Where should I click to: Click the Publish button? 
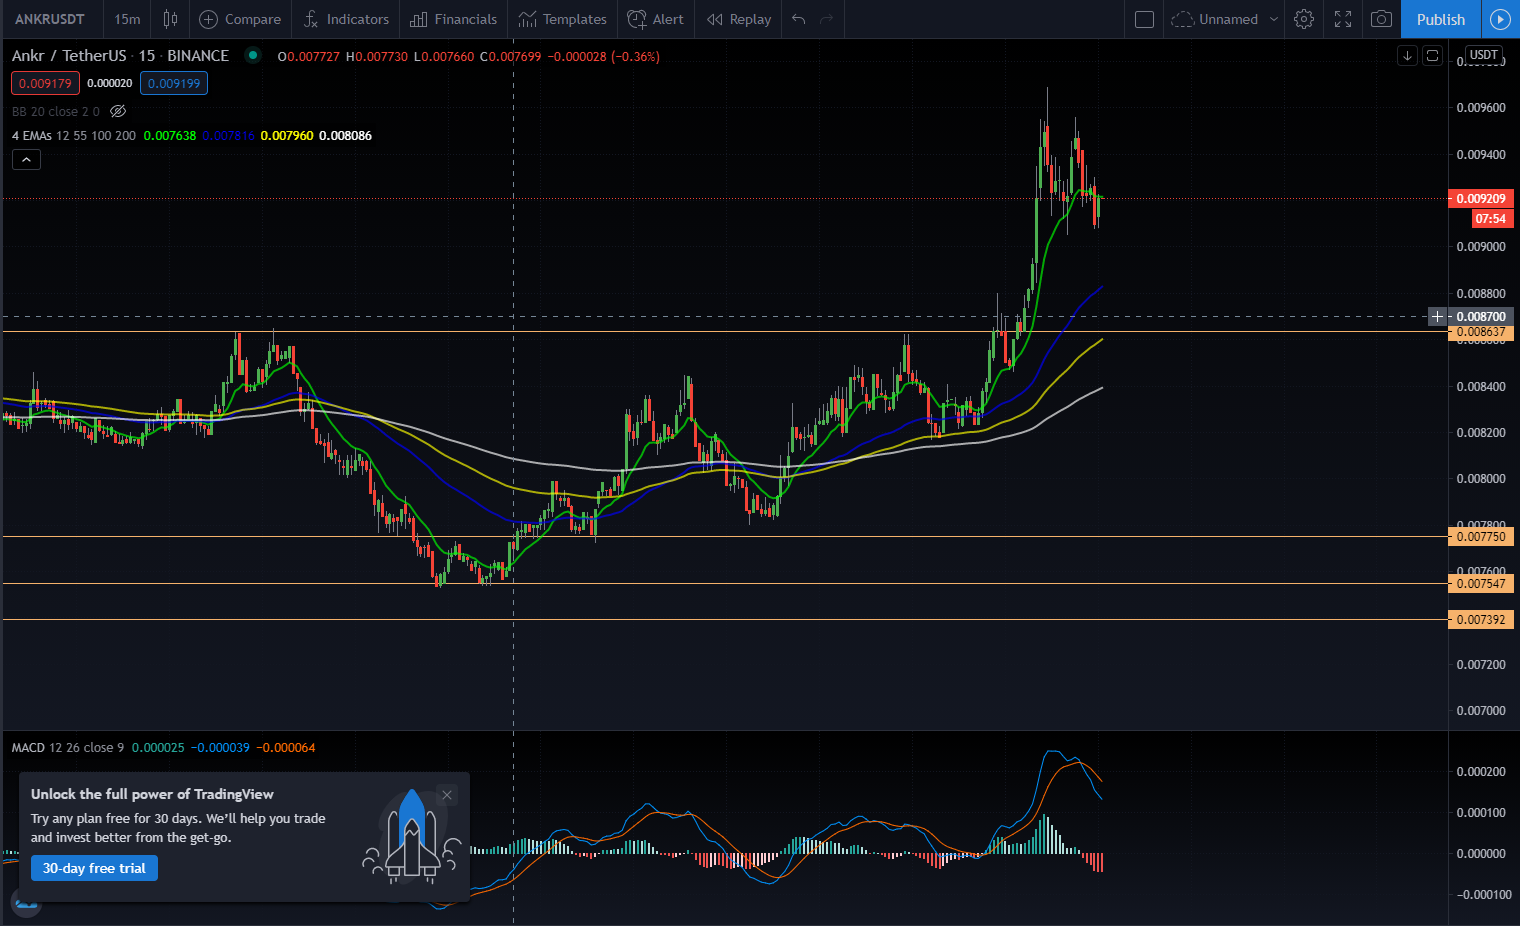(x=1440, y=19)
